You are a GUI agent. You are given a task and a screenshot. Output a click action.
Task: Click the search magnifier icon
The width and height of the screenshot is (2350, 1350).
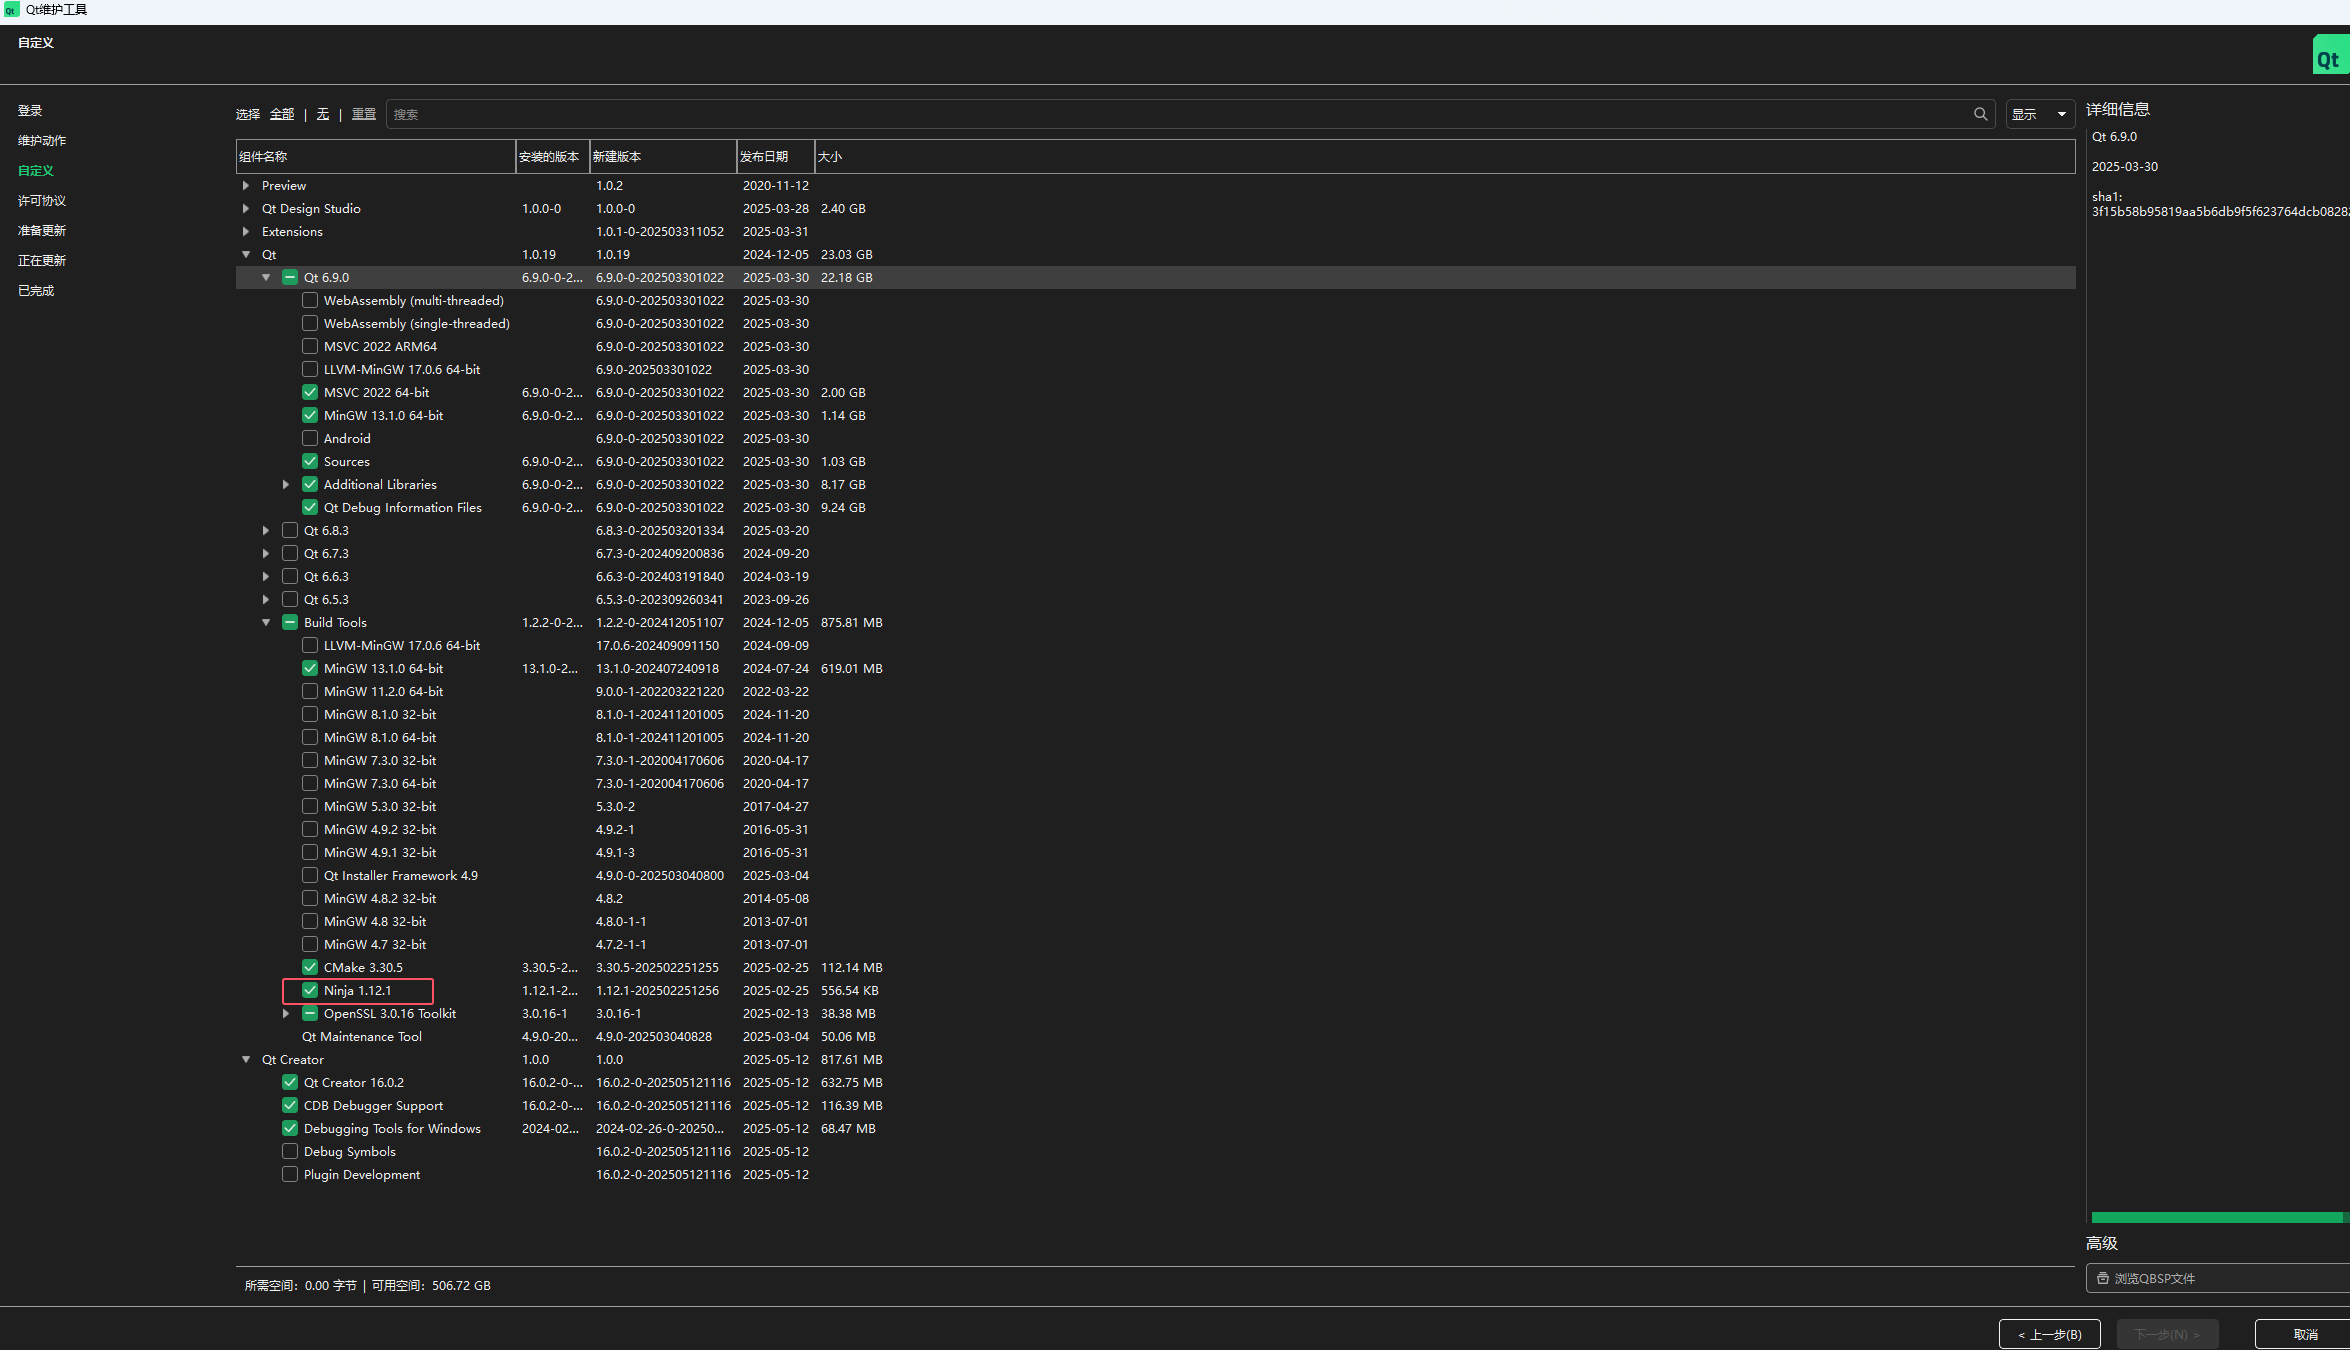tap(1980, 114)
